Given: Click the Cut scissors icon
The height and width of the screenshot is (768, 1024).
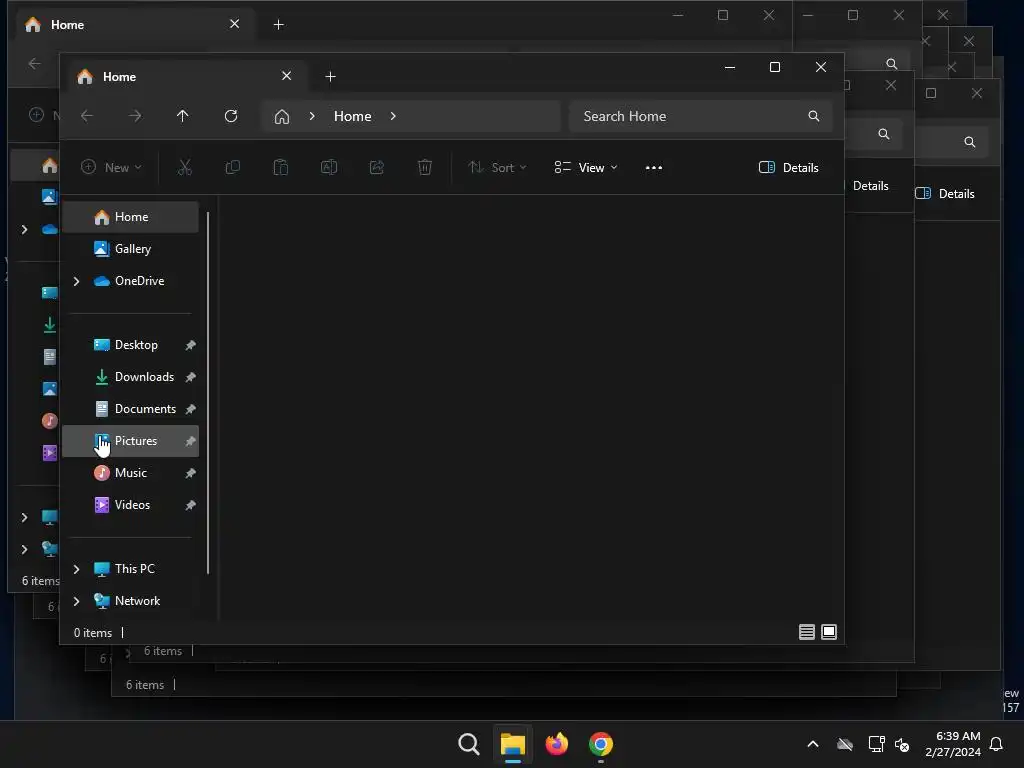Looking at the screenshot, I should pyautogui.click(x=185, y=168).
